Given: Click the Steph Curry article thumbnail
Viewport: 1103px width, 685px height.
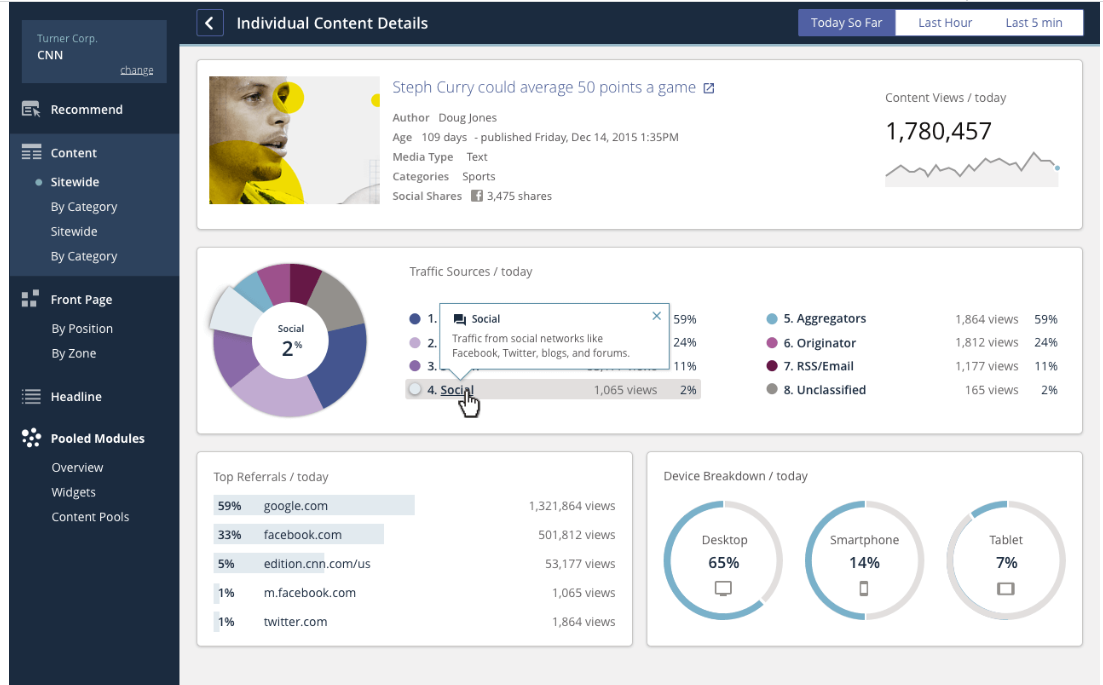Looking at the screenshot, I should point(294,140).
